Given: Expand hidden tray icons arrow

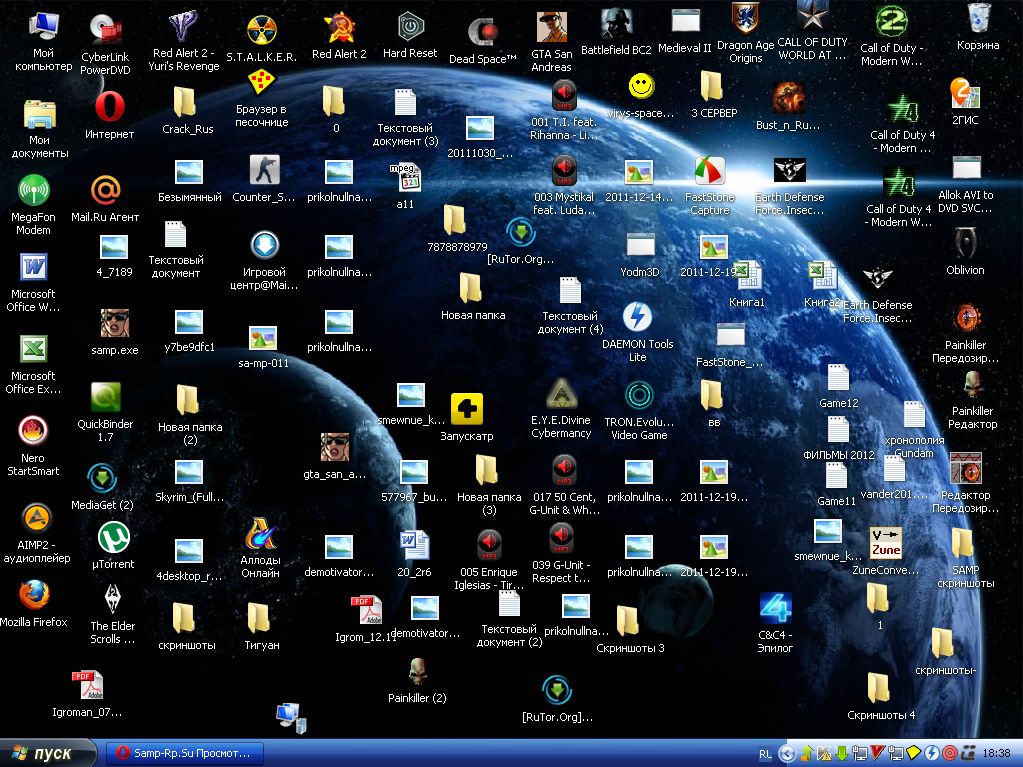Looking at the screenshot, I should tap(787, 754).
